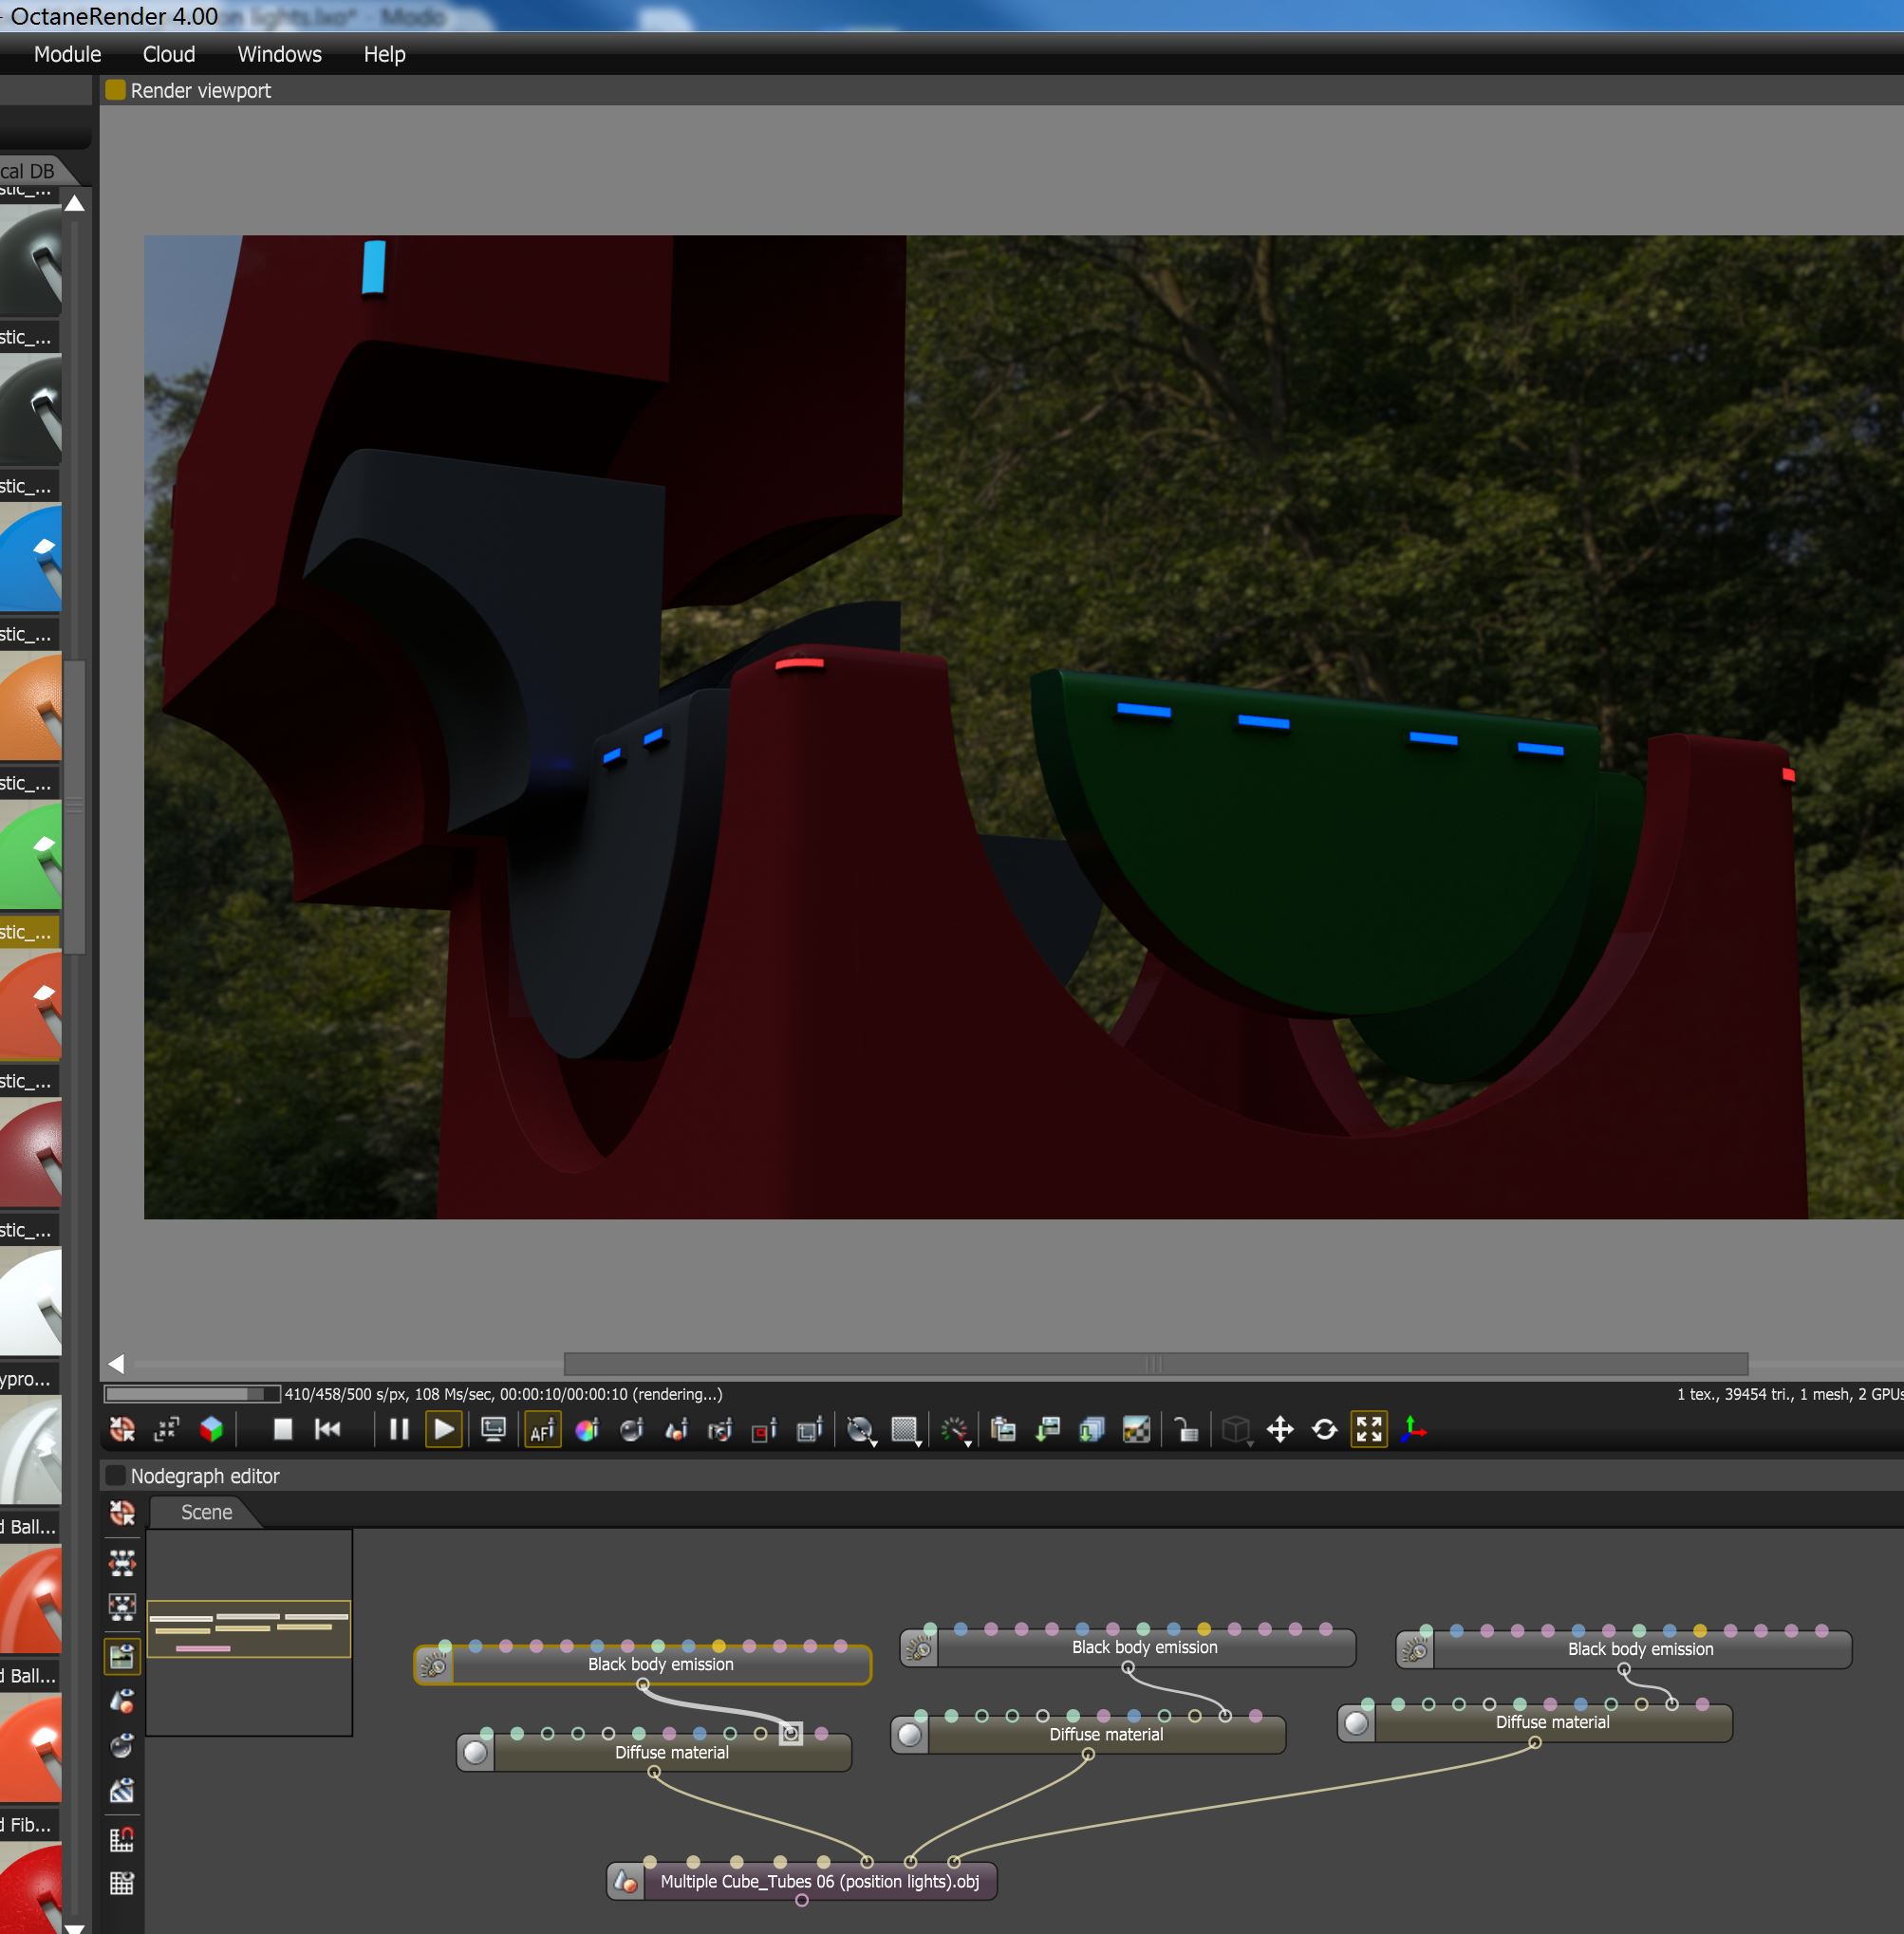This screenshot has height=1934, width=1904.
Task: Open the Cloud menu
Action: [x=169, y=54]
